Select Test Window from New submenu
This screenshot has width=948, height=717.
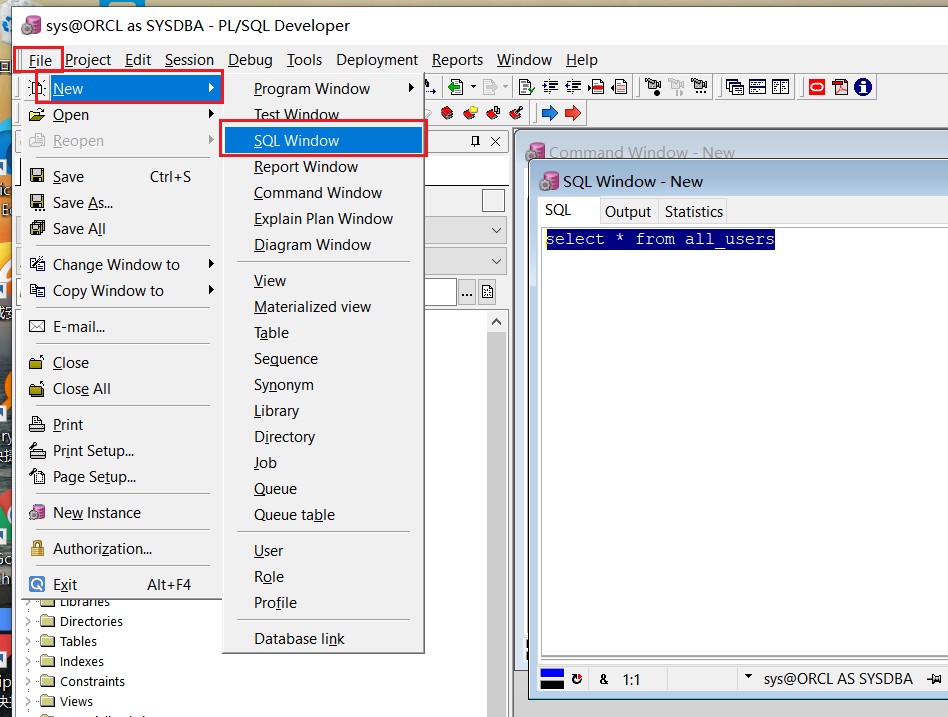323,114
